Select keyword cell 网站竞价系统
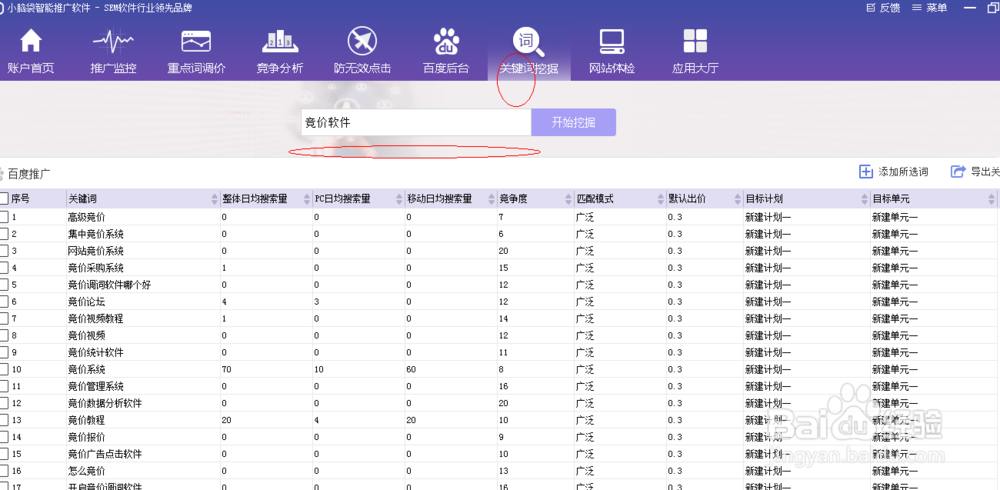 pyautogui.click(x=96, y=251)
